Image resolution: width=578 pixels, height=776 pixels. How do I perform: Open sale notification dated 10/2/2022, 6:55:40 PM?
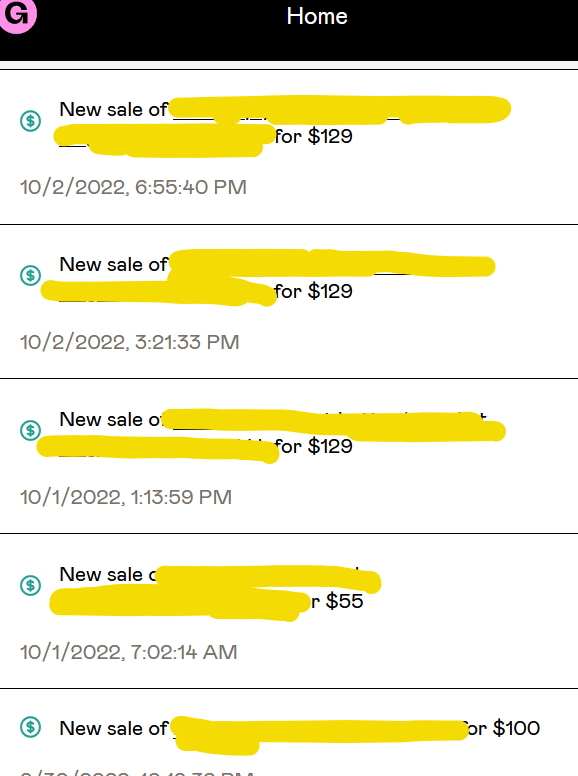pyautogui.click(x=289, y=147)
